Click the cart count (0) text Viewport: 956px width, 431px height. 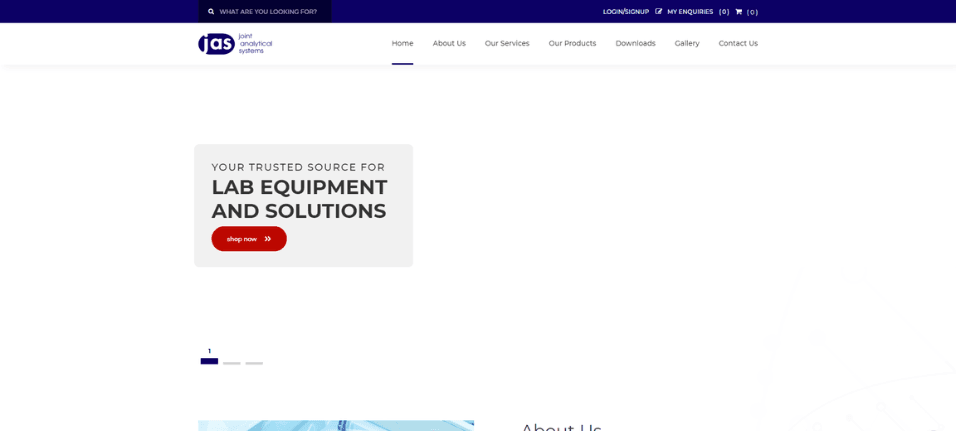pos(752,12)
